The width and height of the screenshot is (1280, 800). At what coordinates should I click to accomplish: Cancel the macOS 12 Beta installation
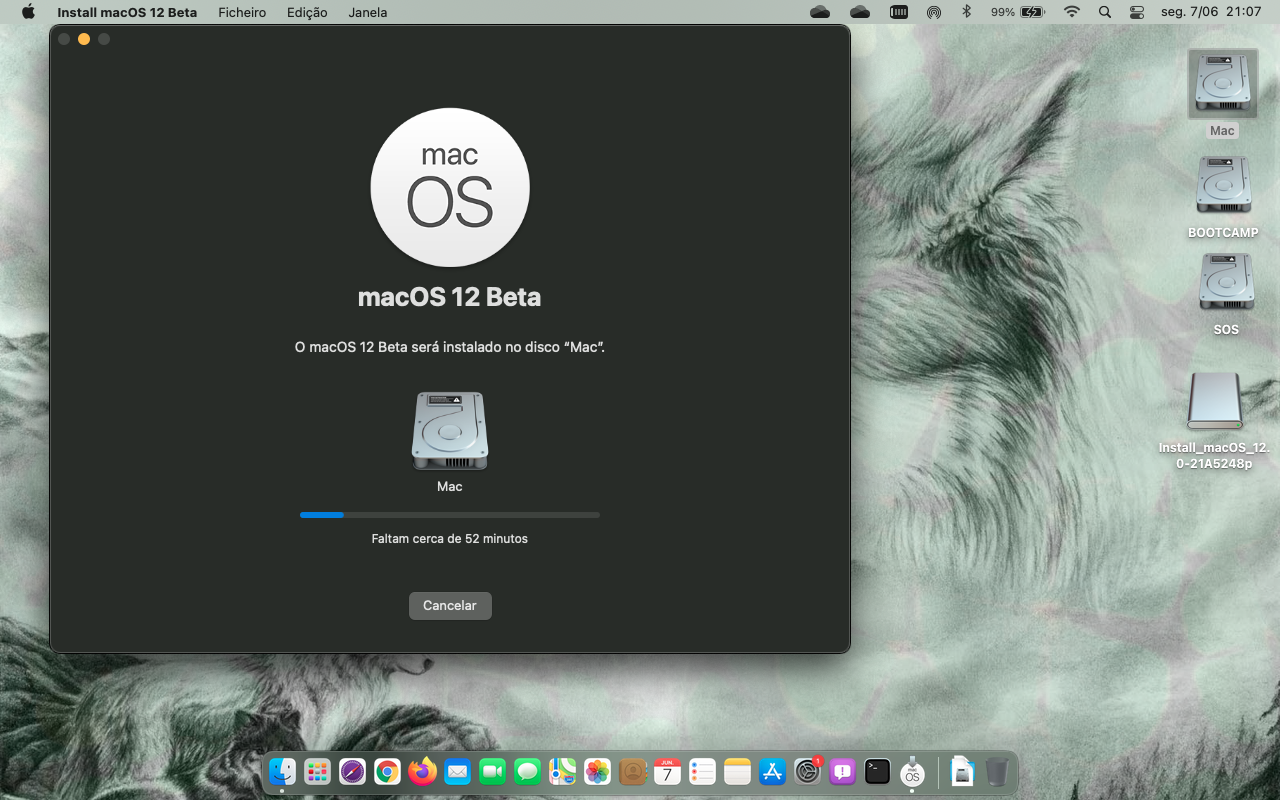[450, 605]
